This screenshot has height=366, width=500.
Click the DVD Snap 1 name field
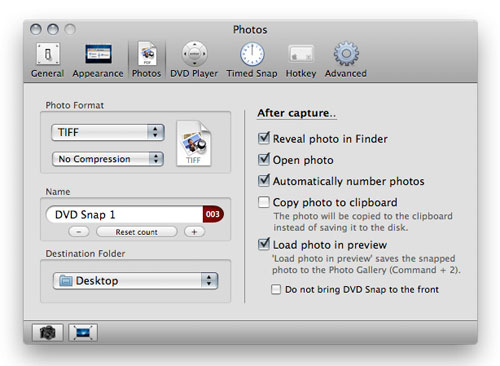point(124,214)
